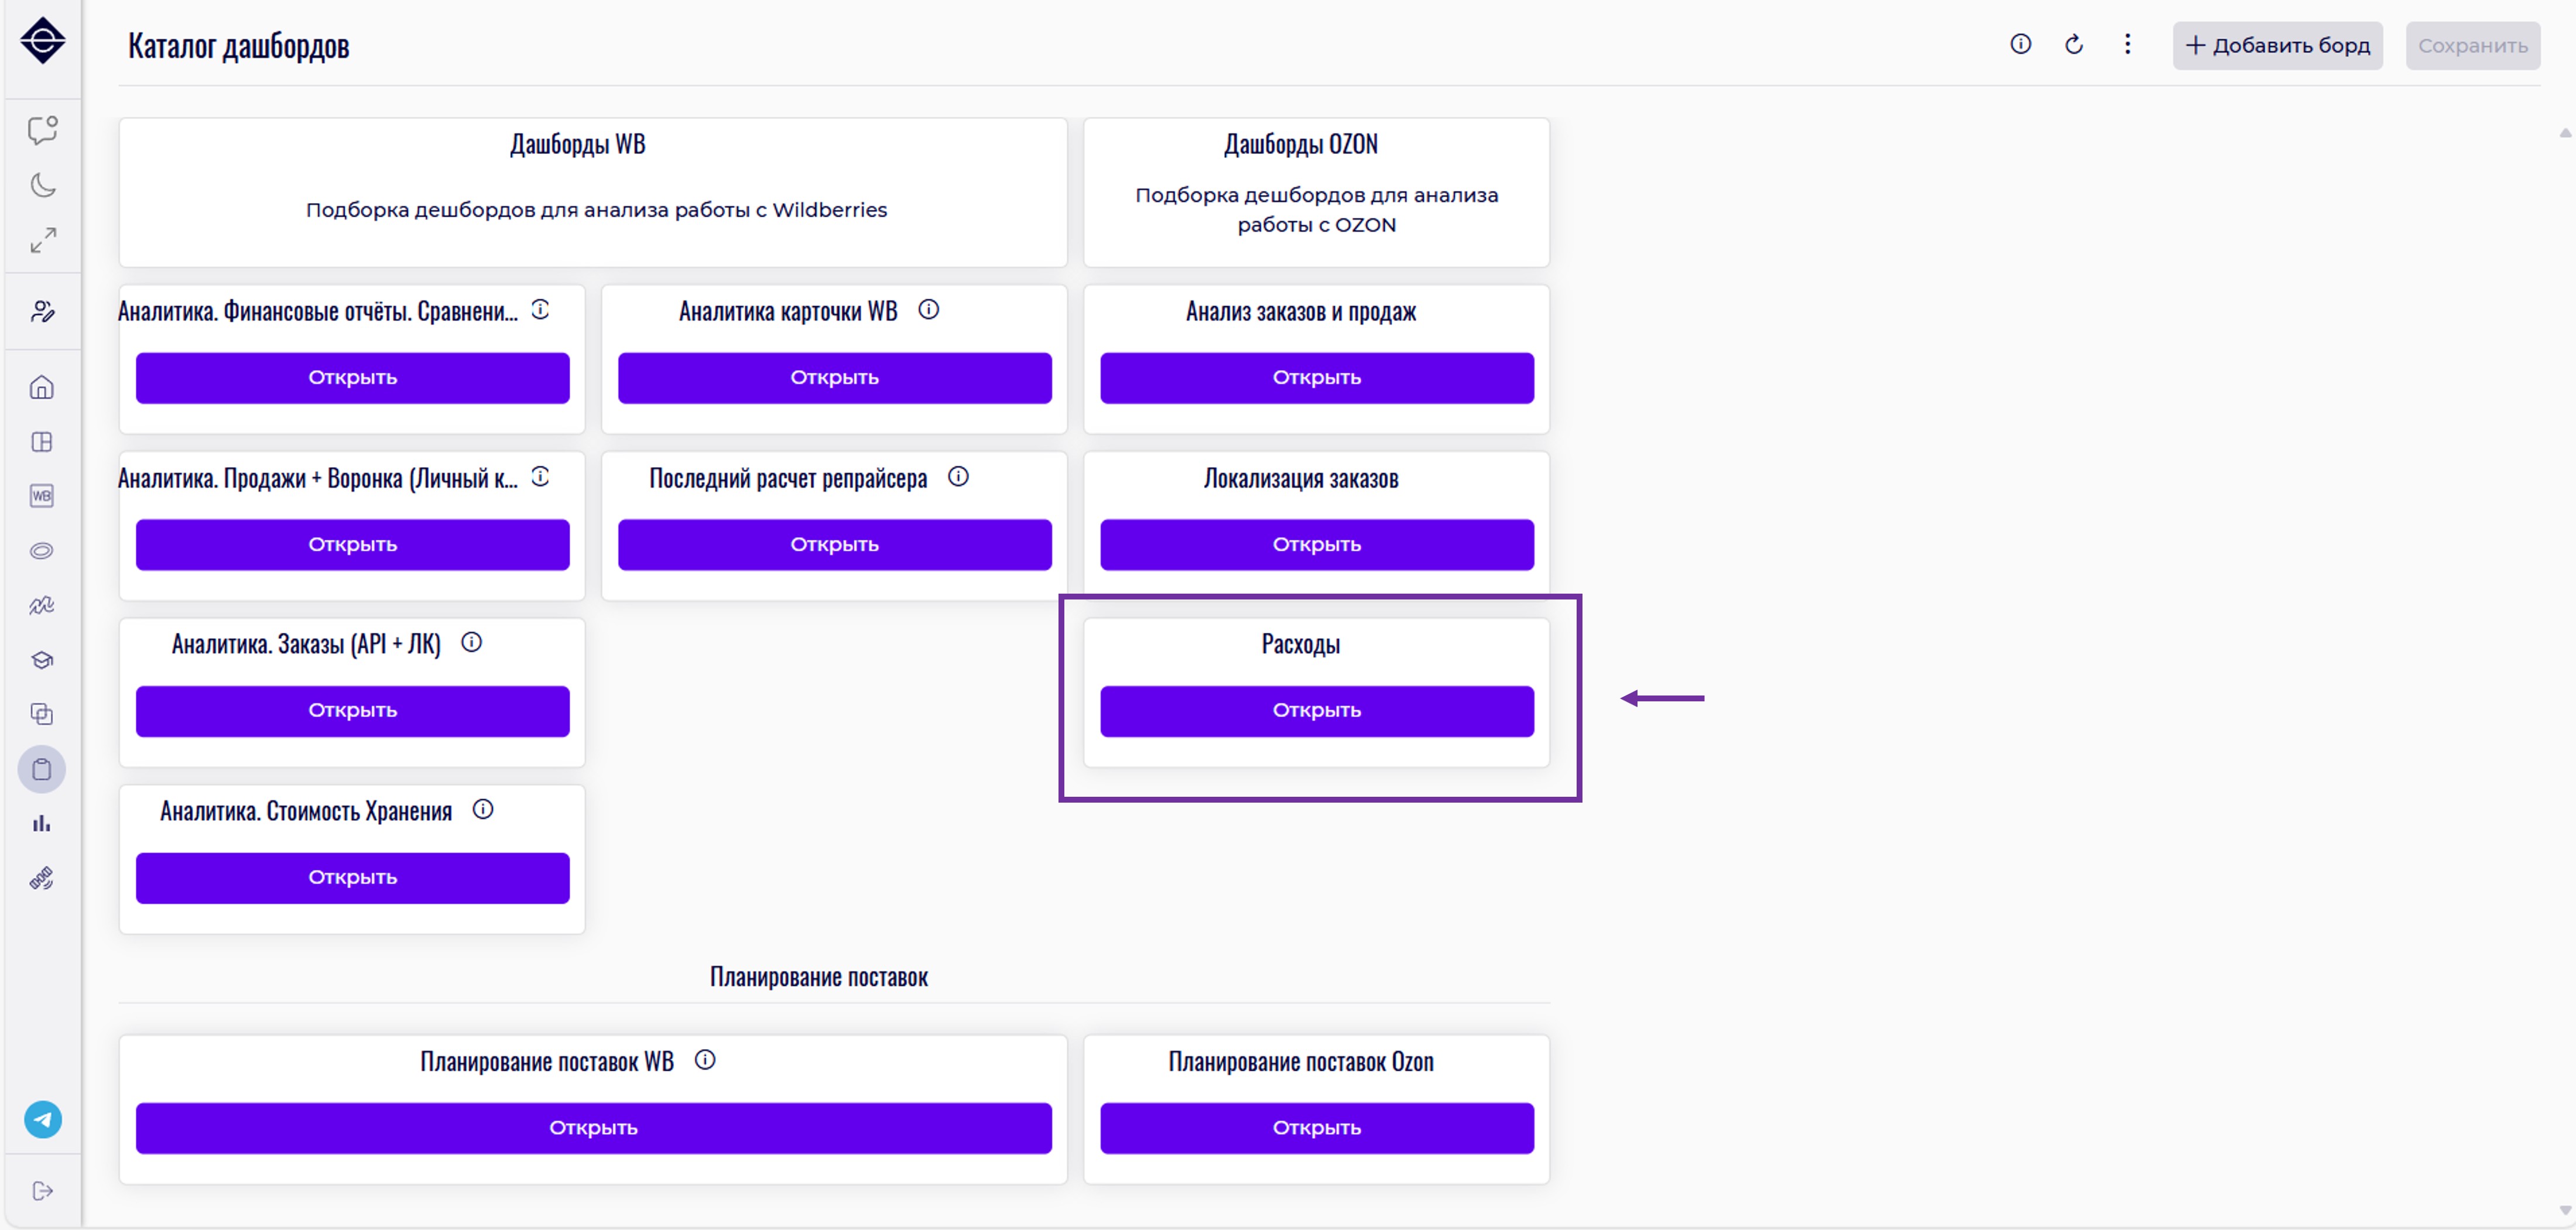Click the Добавить борд button
This screenshot has width=2576, height=1230.
point(2277,46)
